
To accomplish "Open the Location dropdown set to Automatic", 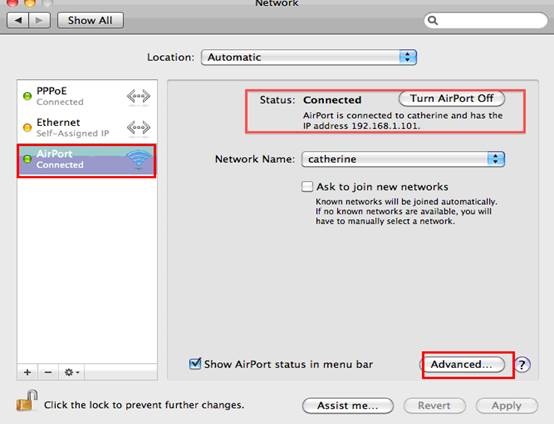I will point(309,57).
